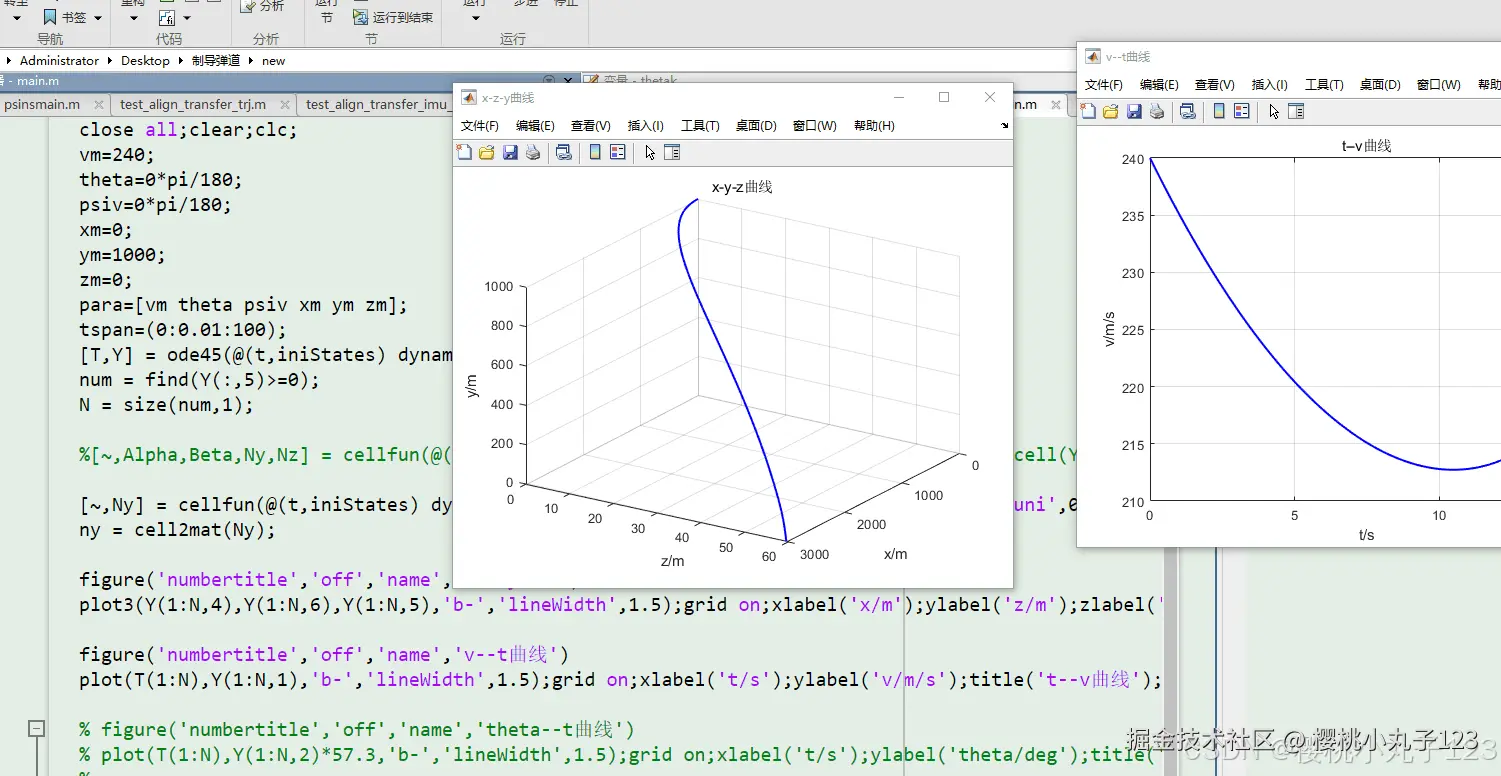Open 桌面(D) menu in x-z-y figure
This screenshot has height=776, width=1501.
(756, 126)
